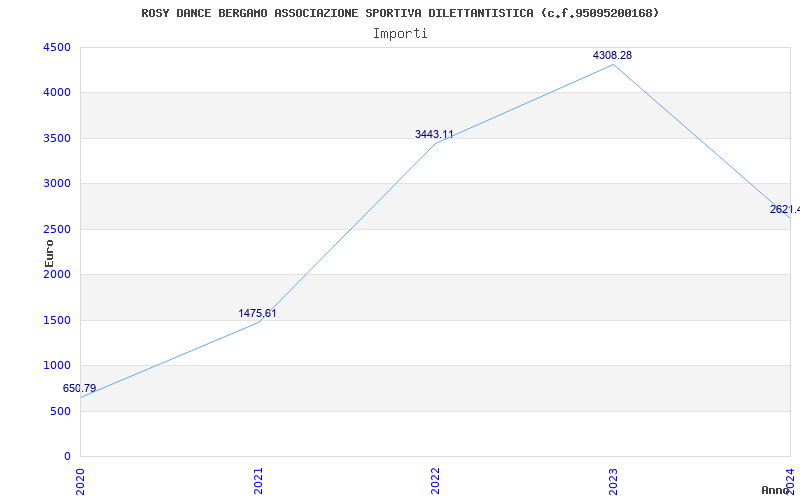
Task: Select the 1475.61 data label
Action: (x=257, y=313)
